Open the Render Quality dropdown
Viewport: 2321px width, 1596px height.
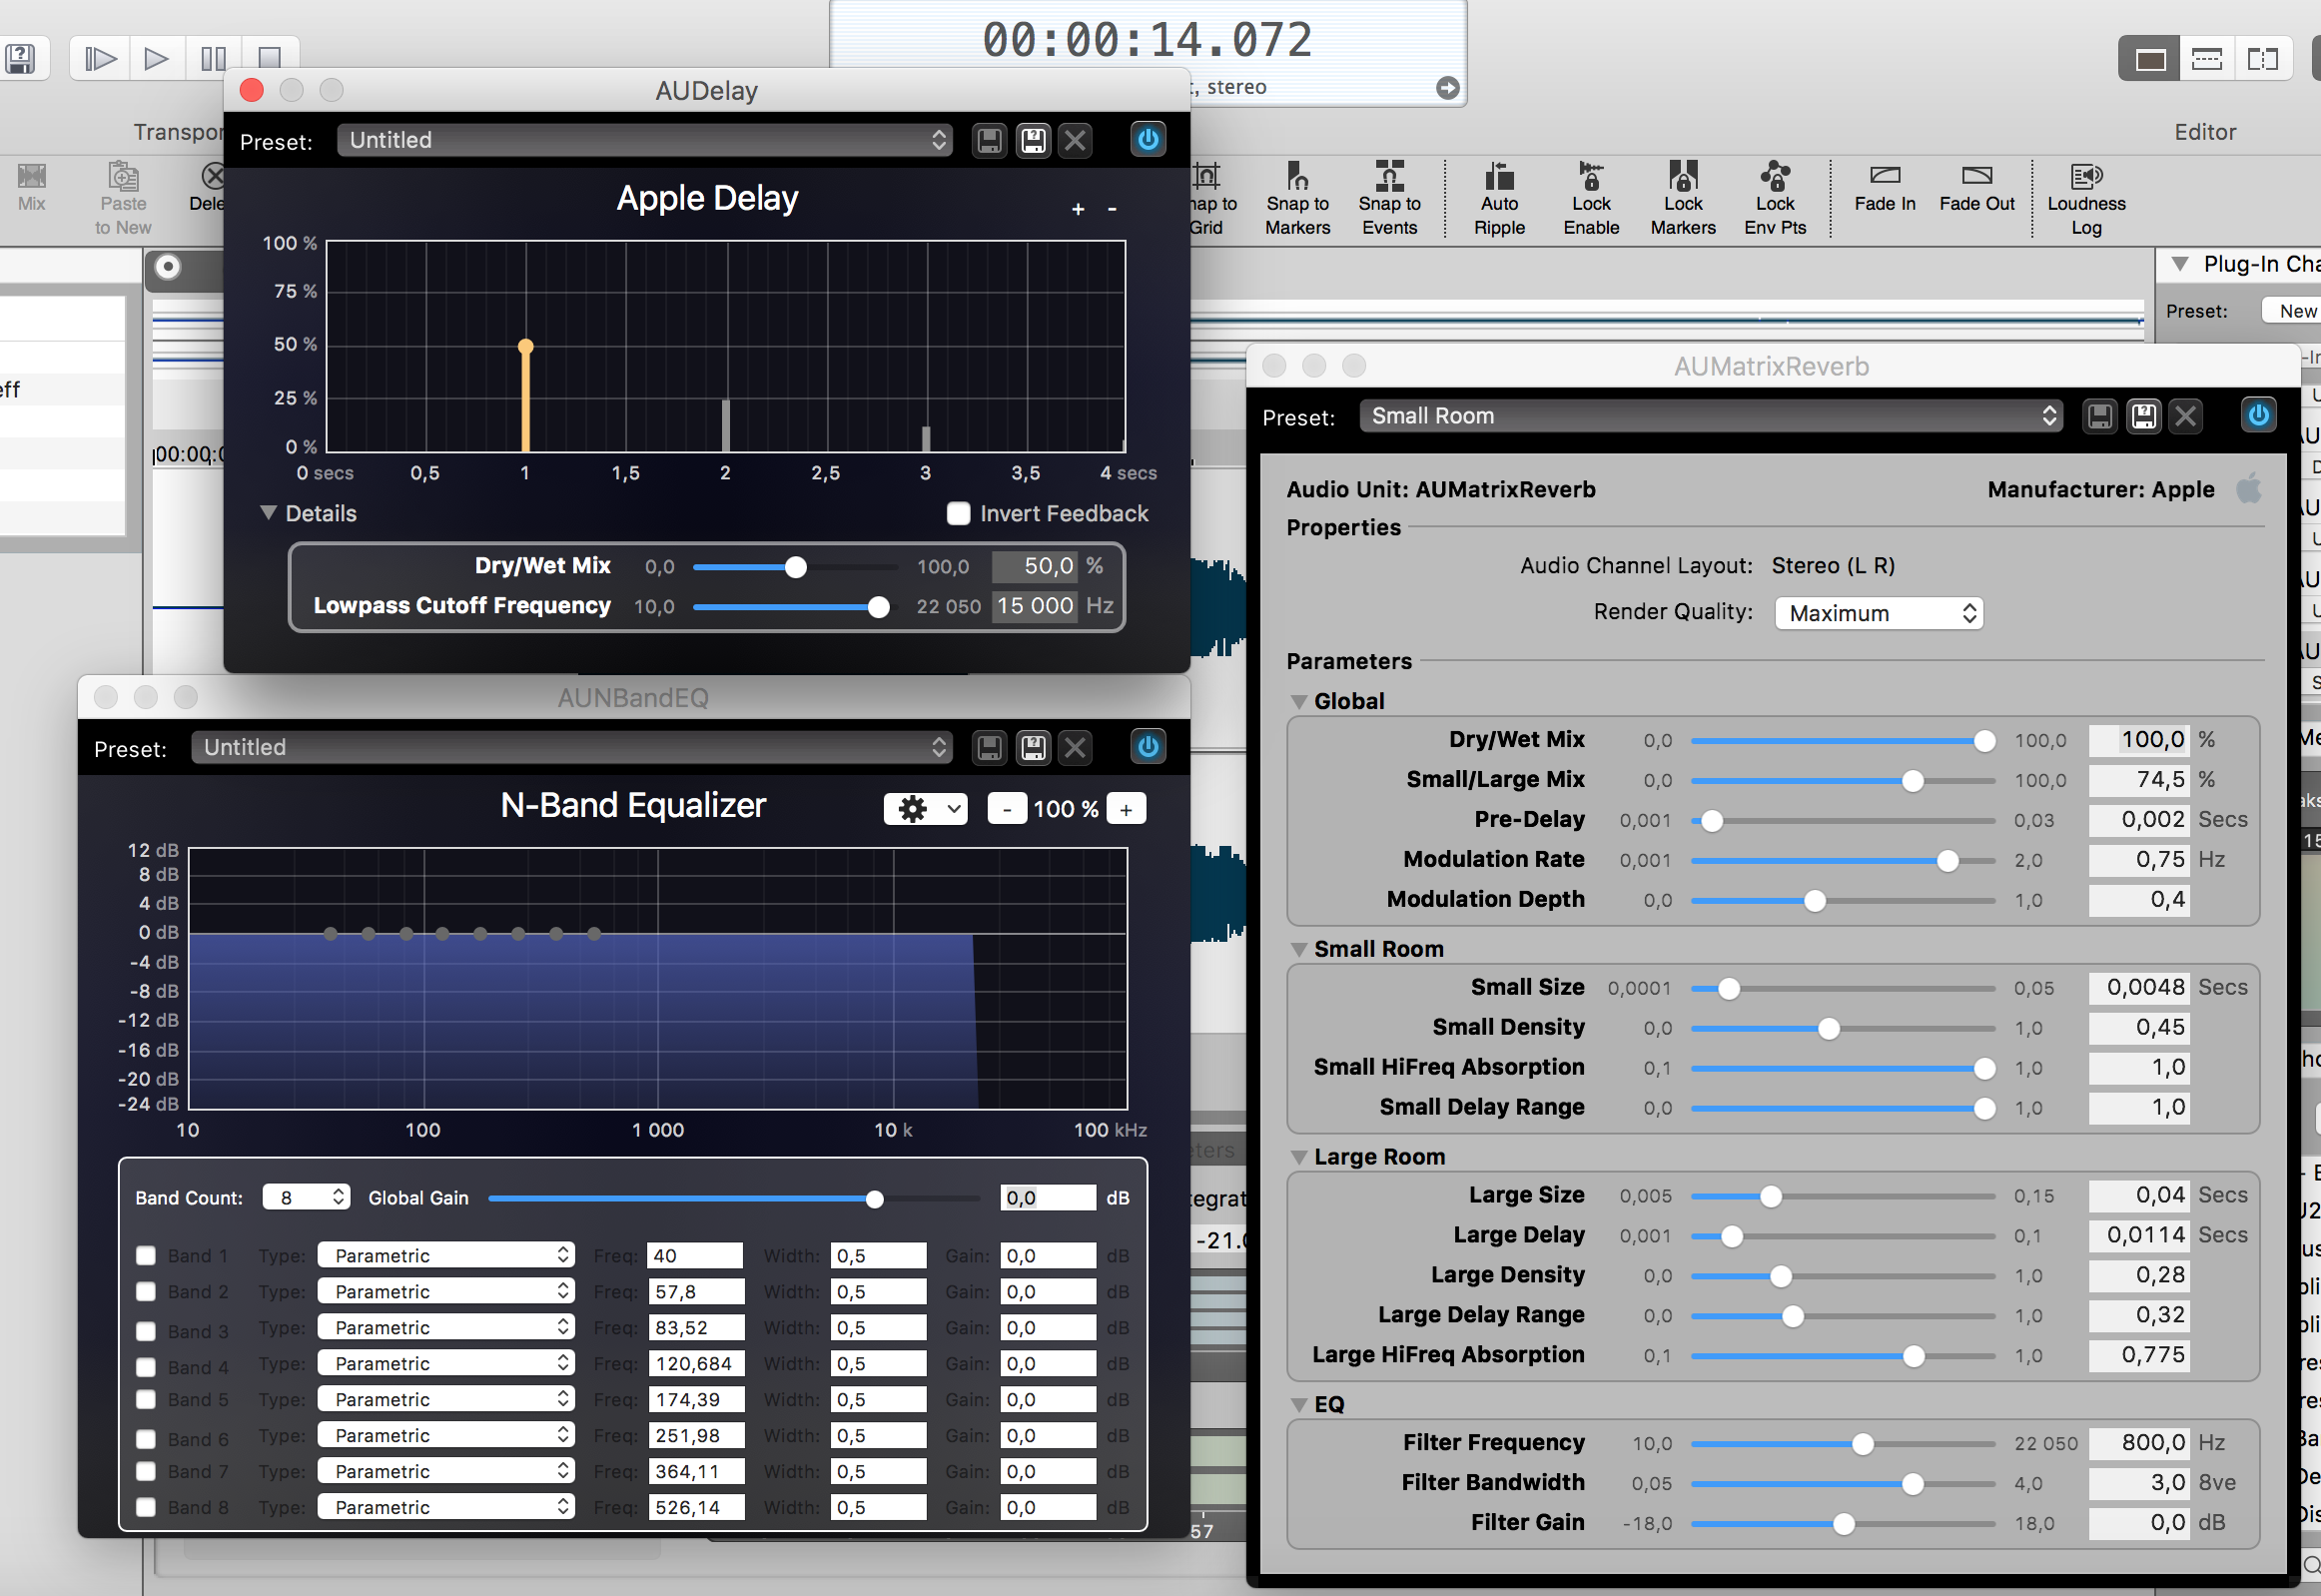[x=1878, y=612]
